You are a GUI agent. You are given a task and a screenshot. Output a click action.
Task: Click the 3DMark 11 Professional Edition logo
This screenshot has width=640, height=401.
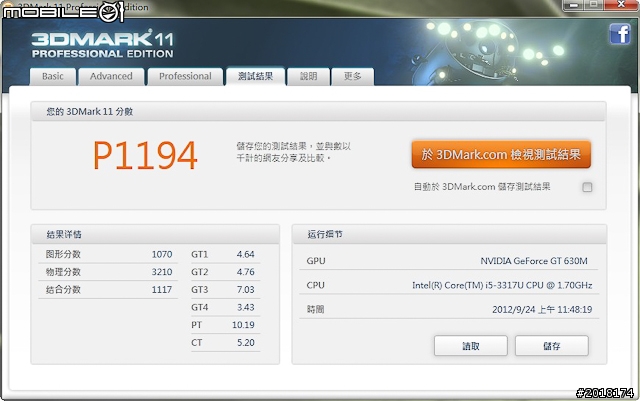(102, 44)
